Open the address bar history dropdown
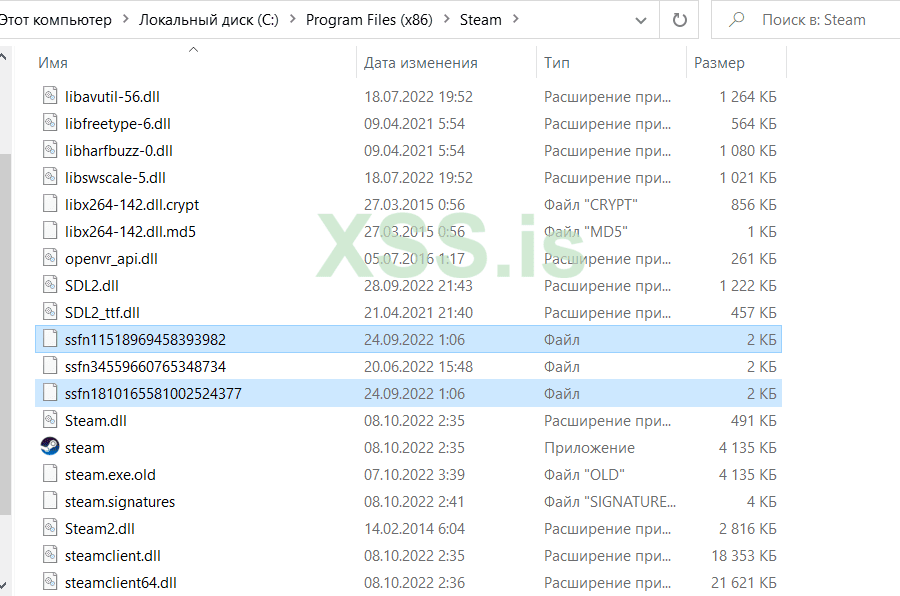This screenshot has height=596, width=900. coord(641,21)
